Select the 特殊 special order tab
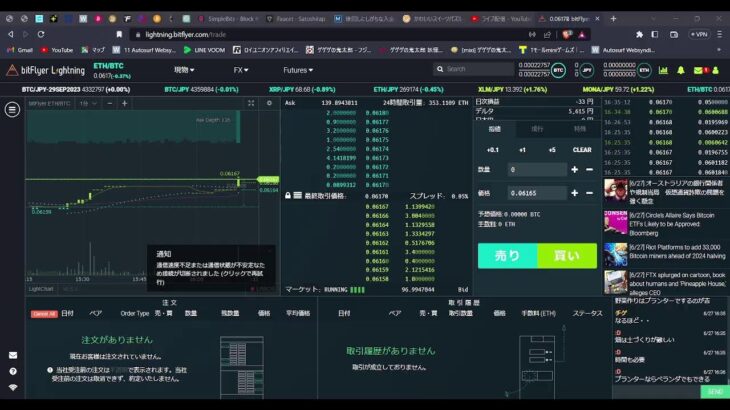The height and width of the screenshot is (410, 730). pyautogui.click(x=580, y=129)
